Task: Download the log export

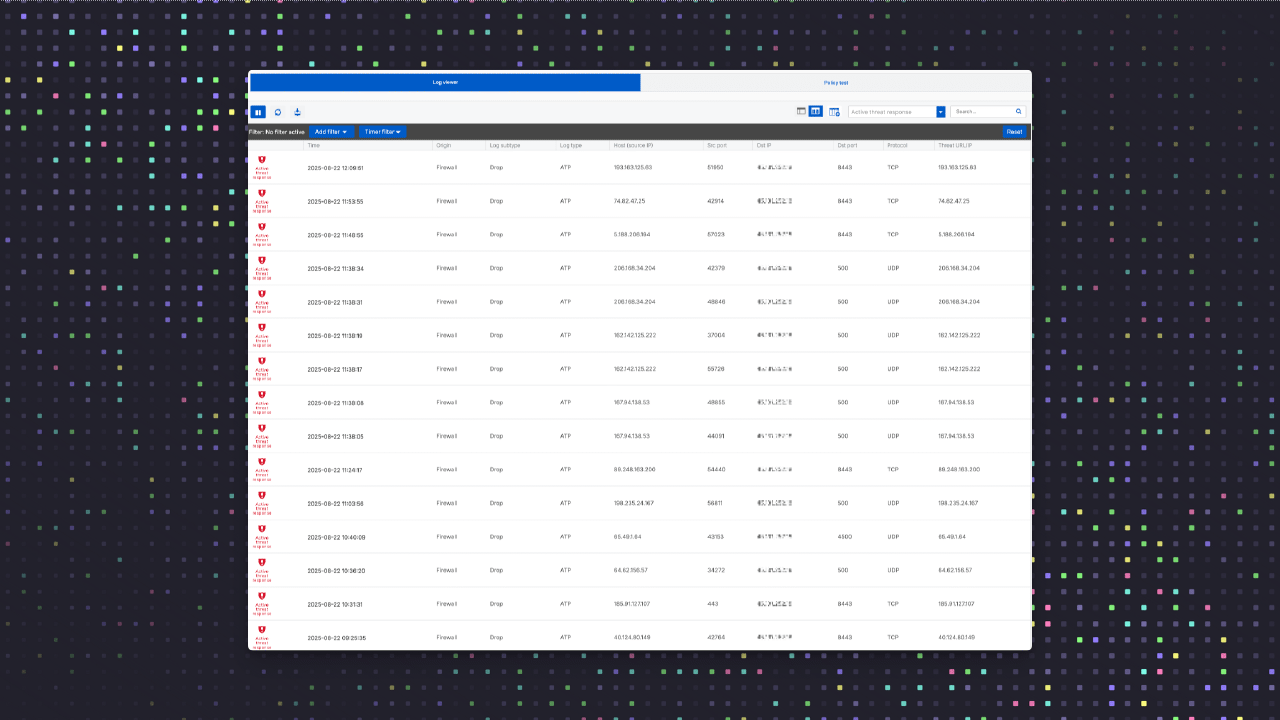Action: (297, 112)
